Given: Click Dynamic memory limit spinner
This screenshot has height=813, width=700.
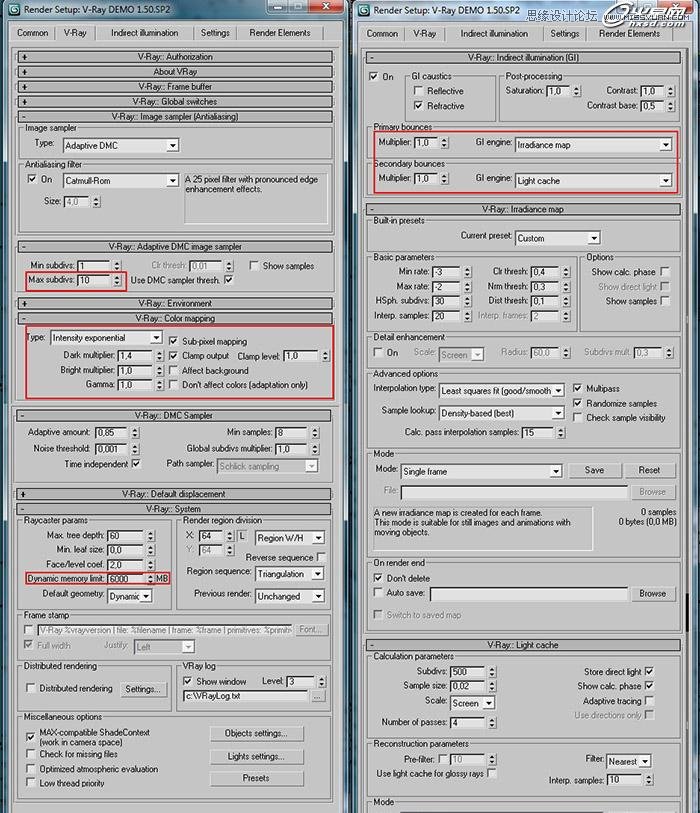Looking at the screenshot, I should pos(150,579).
